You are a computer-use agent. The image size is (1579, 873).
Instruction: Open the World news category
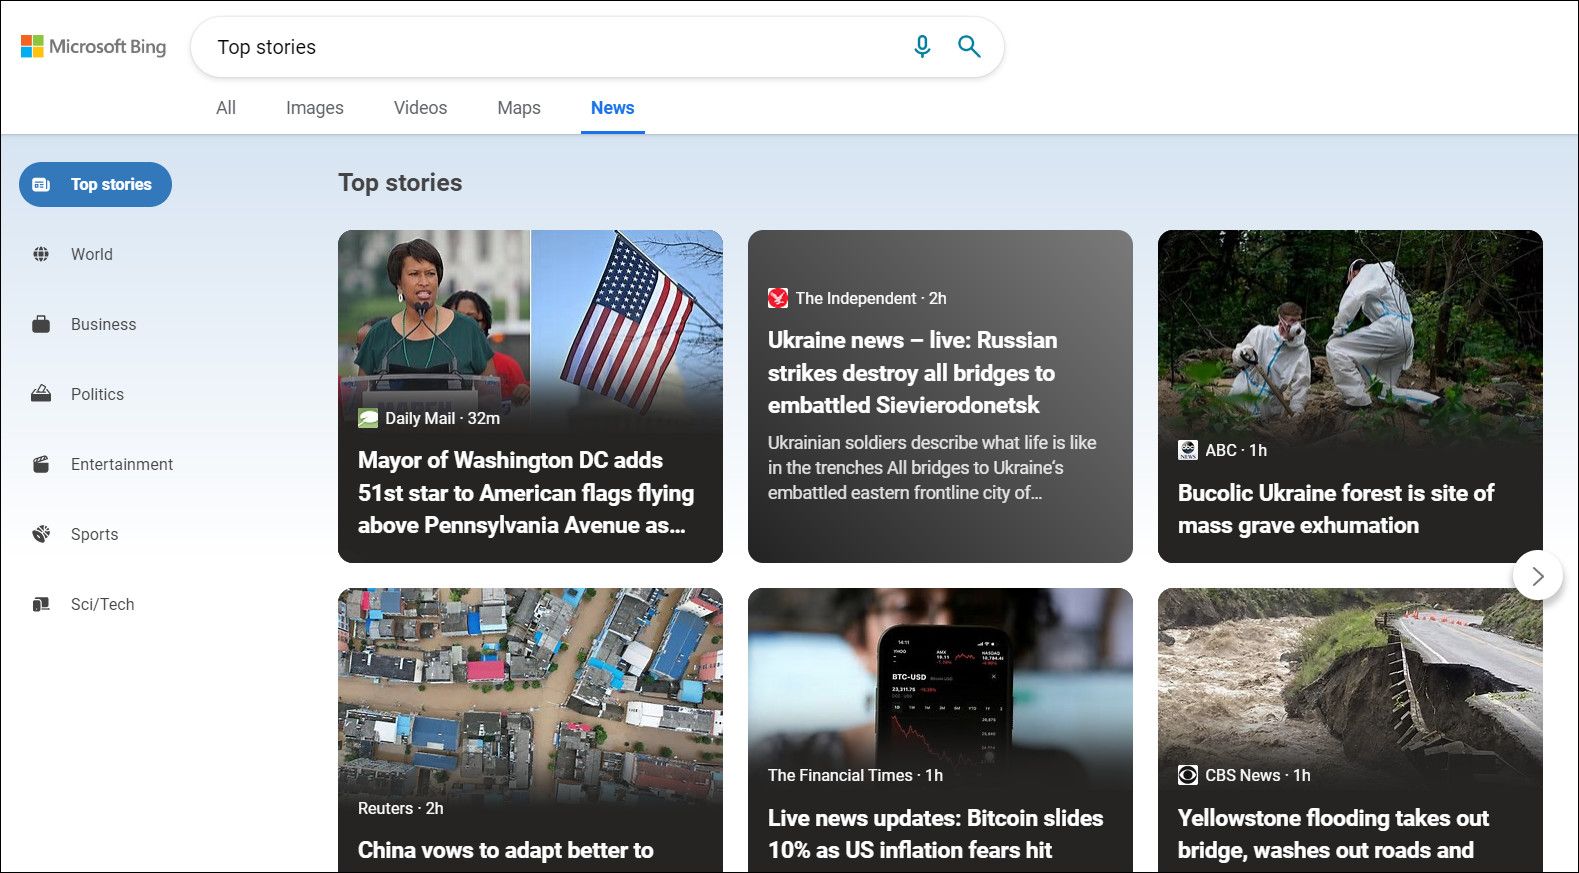[92, 254]
